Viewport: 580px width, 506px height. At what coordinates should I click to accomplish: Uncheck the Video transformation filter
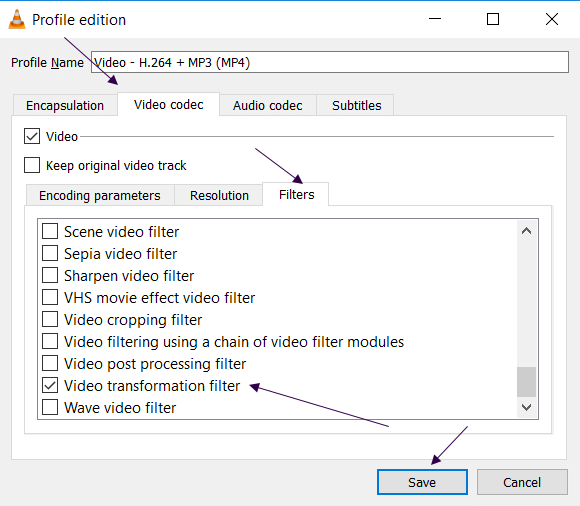click(x=50, y=385)
